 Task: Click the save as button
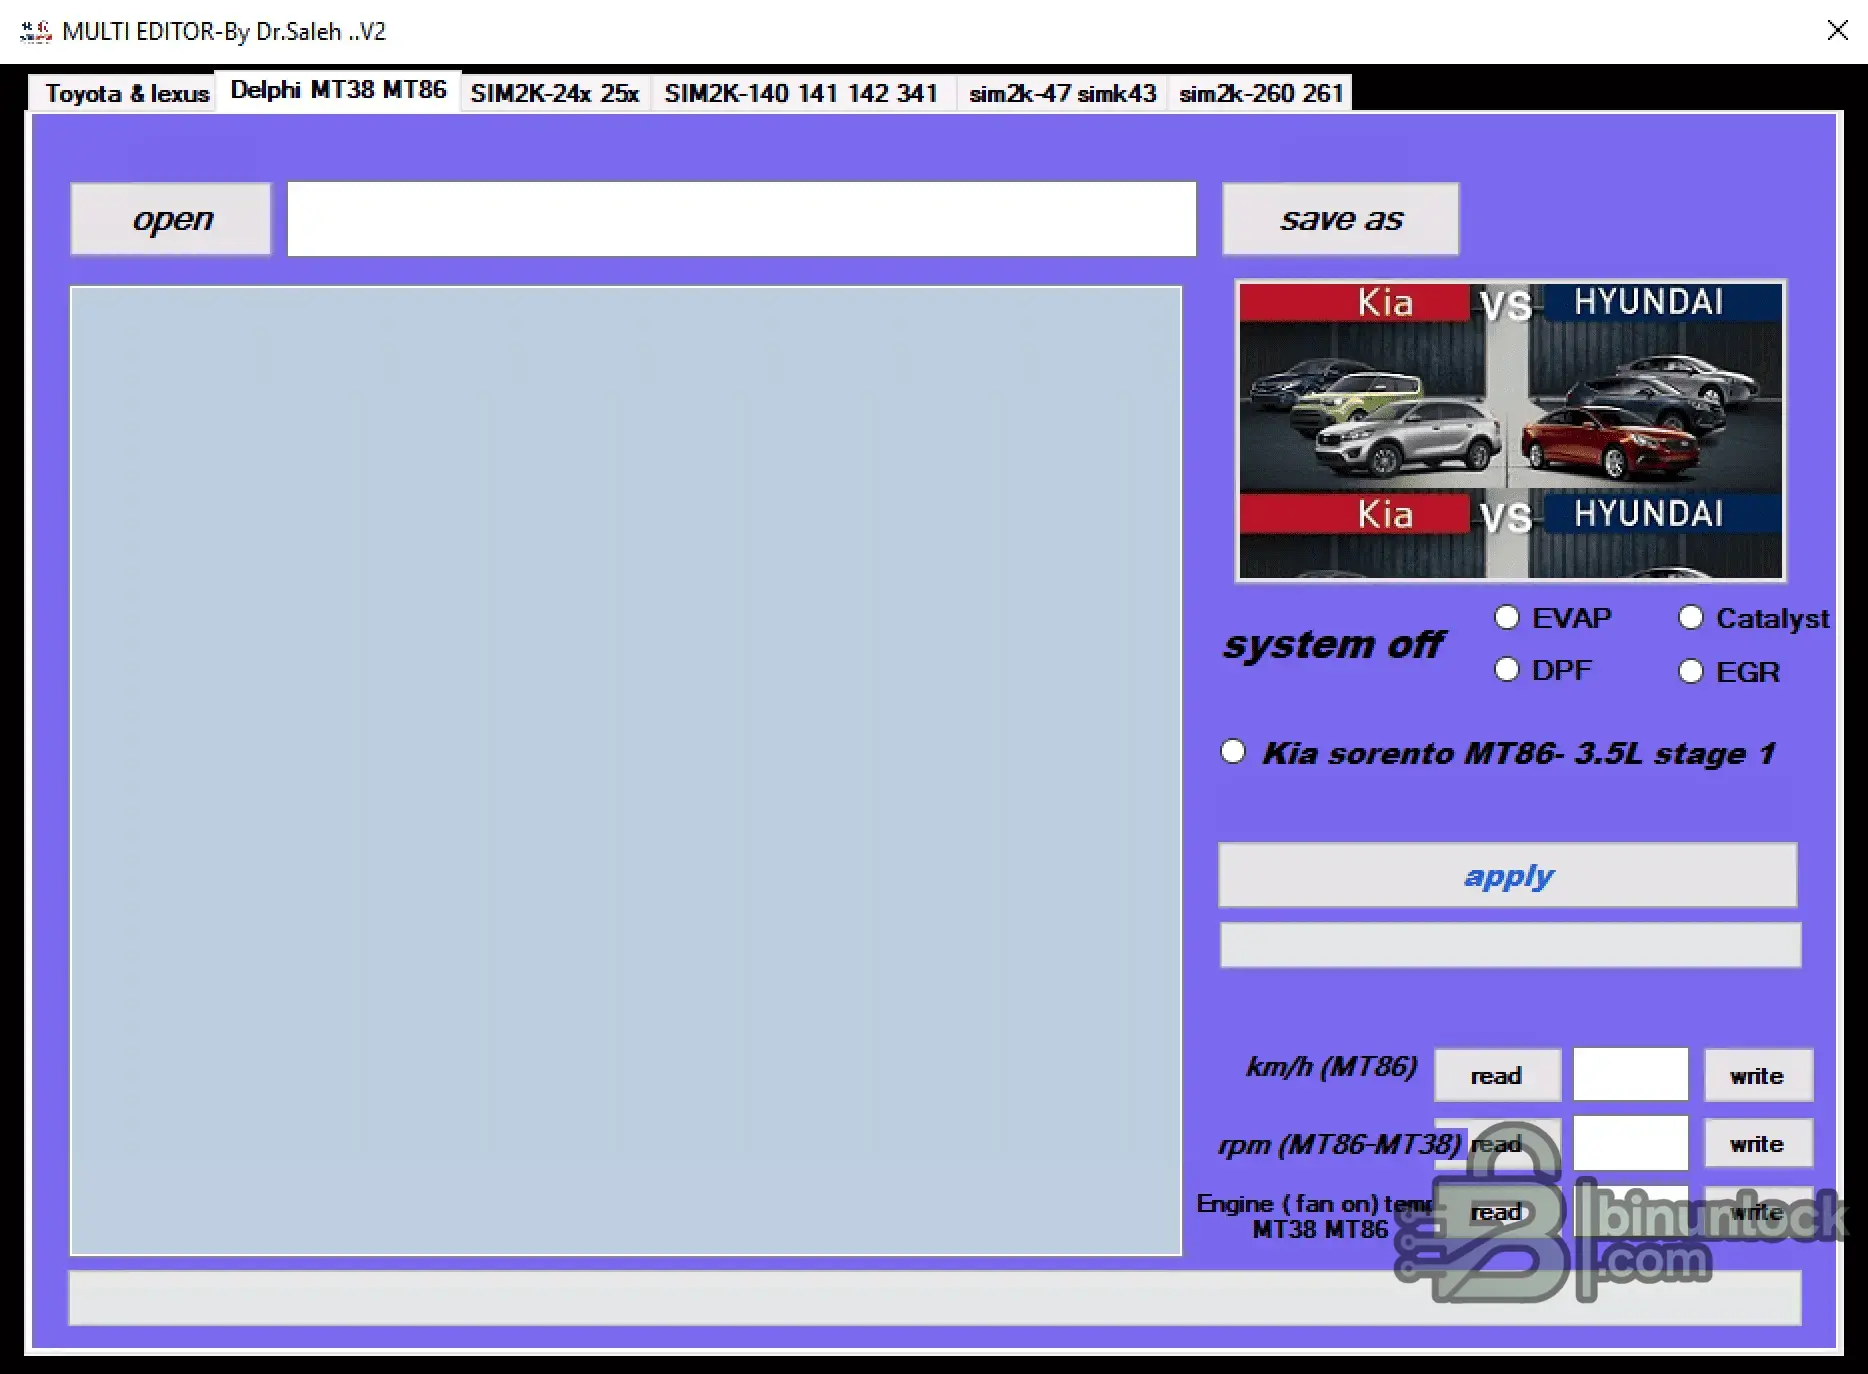[1341, 219]
